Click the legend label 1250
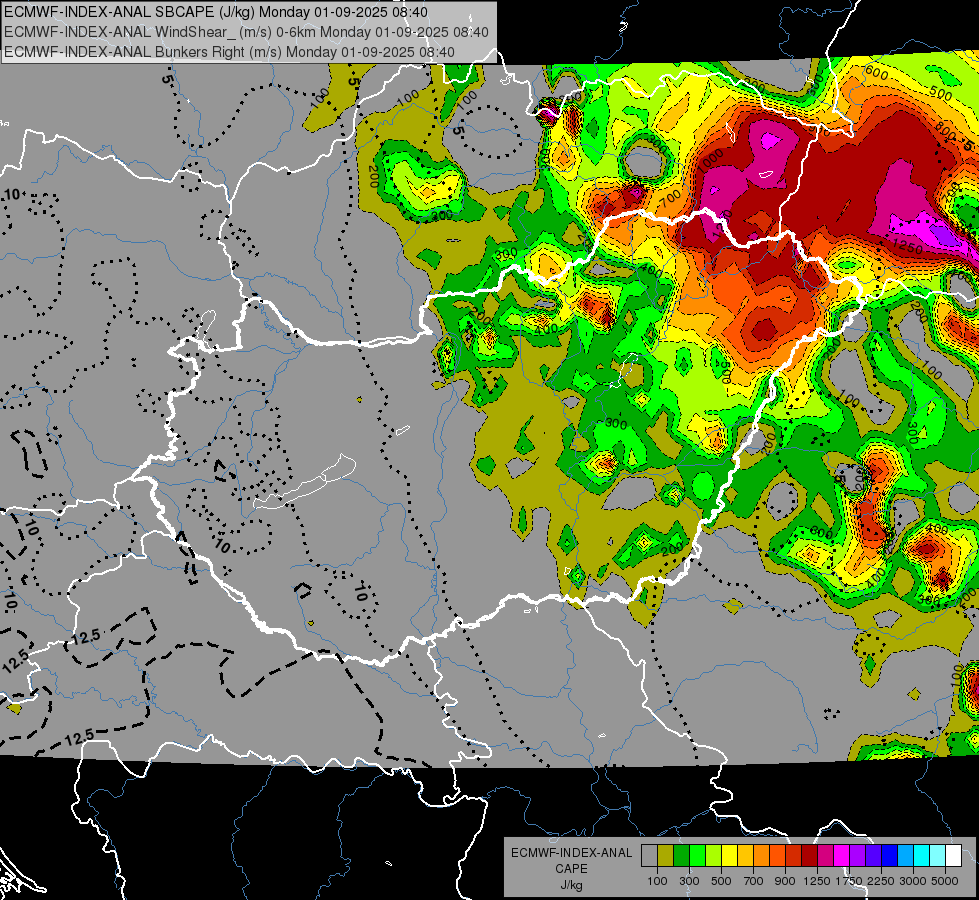This screenshot has height=900, width=979. [x=817, y=881]
